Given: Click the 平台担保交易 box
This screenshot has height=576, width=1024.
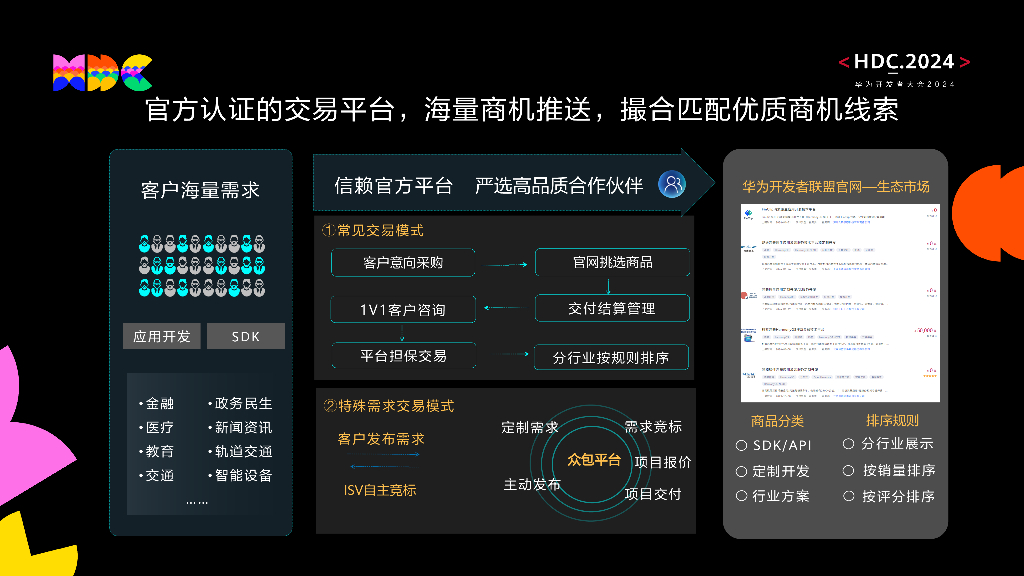Looking at the screenshot, I should click(x=403, y=356).
